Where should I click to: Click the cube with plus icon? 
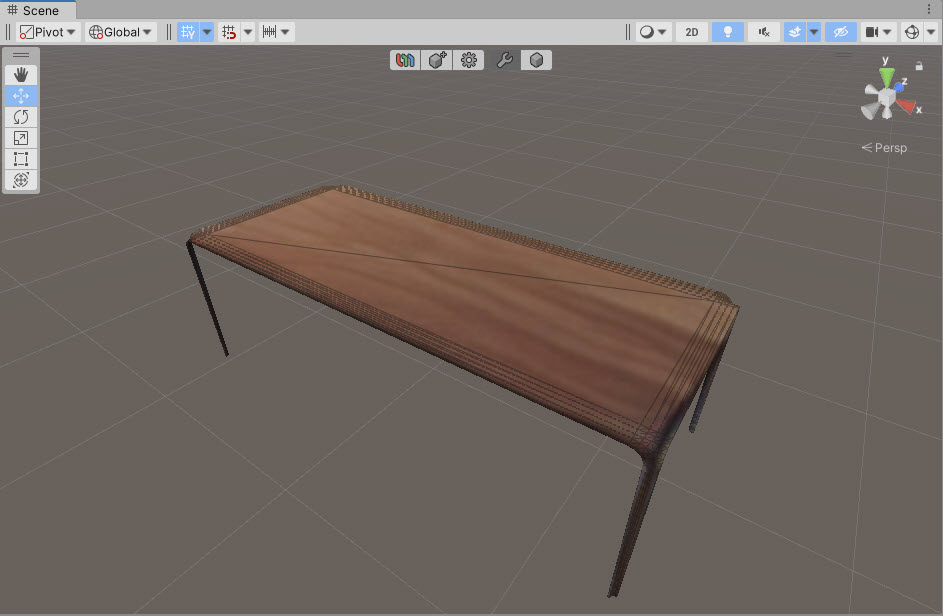437,60
